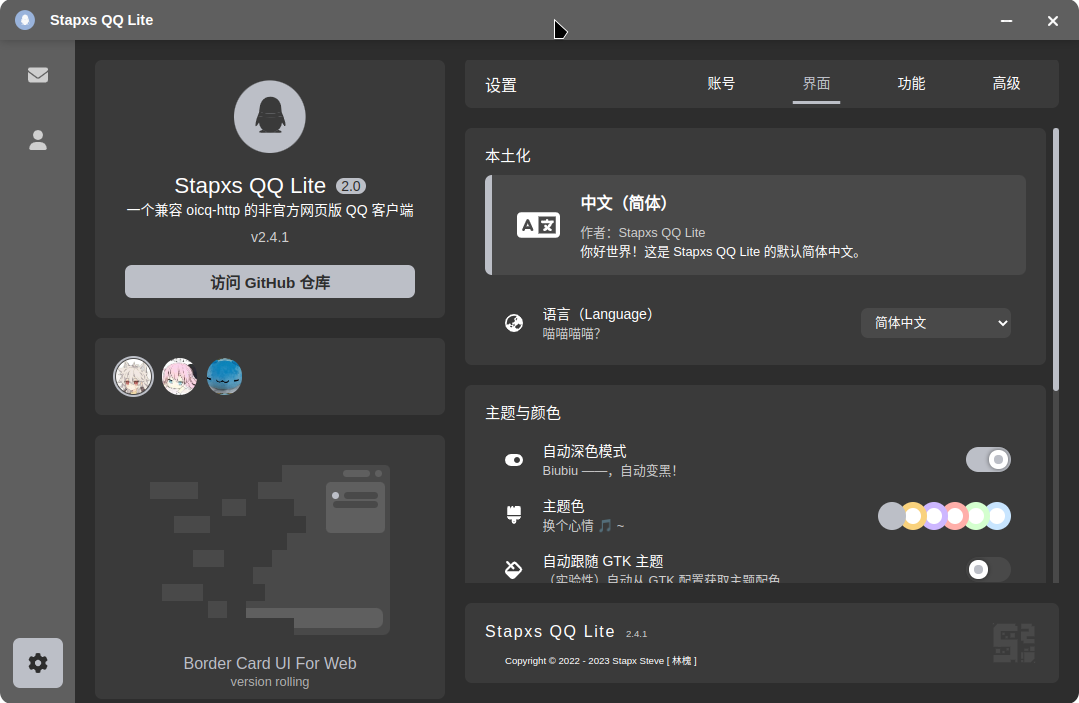1079x703 pixels.
Task: Choose the light blue theme color swatch
Action: point(998,516)
